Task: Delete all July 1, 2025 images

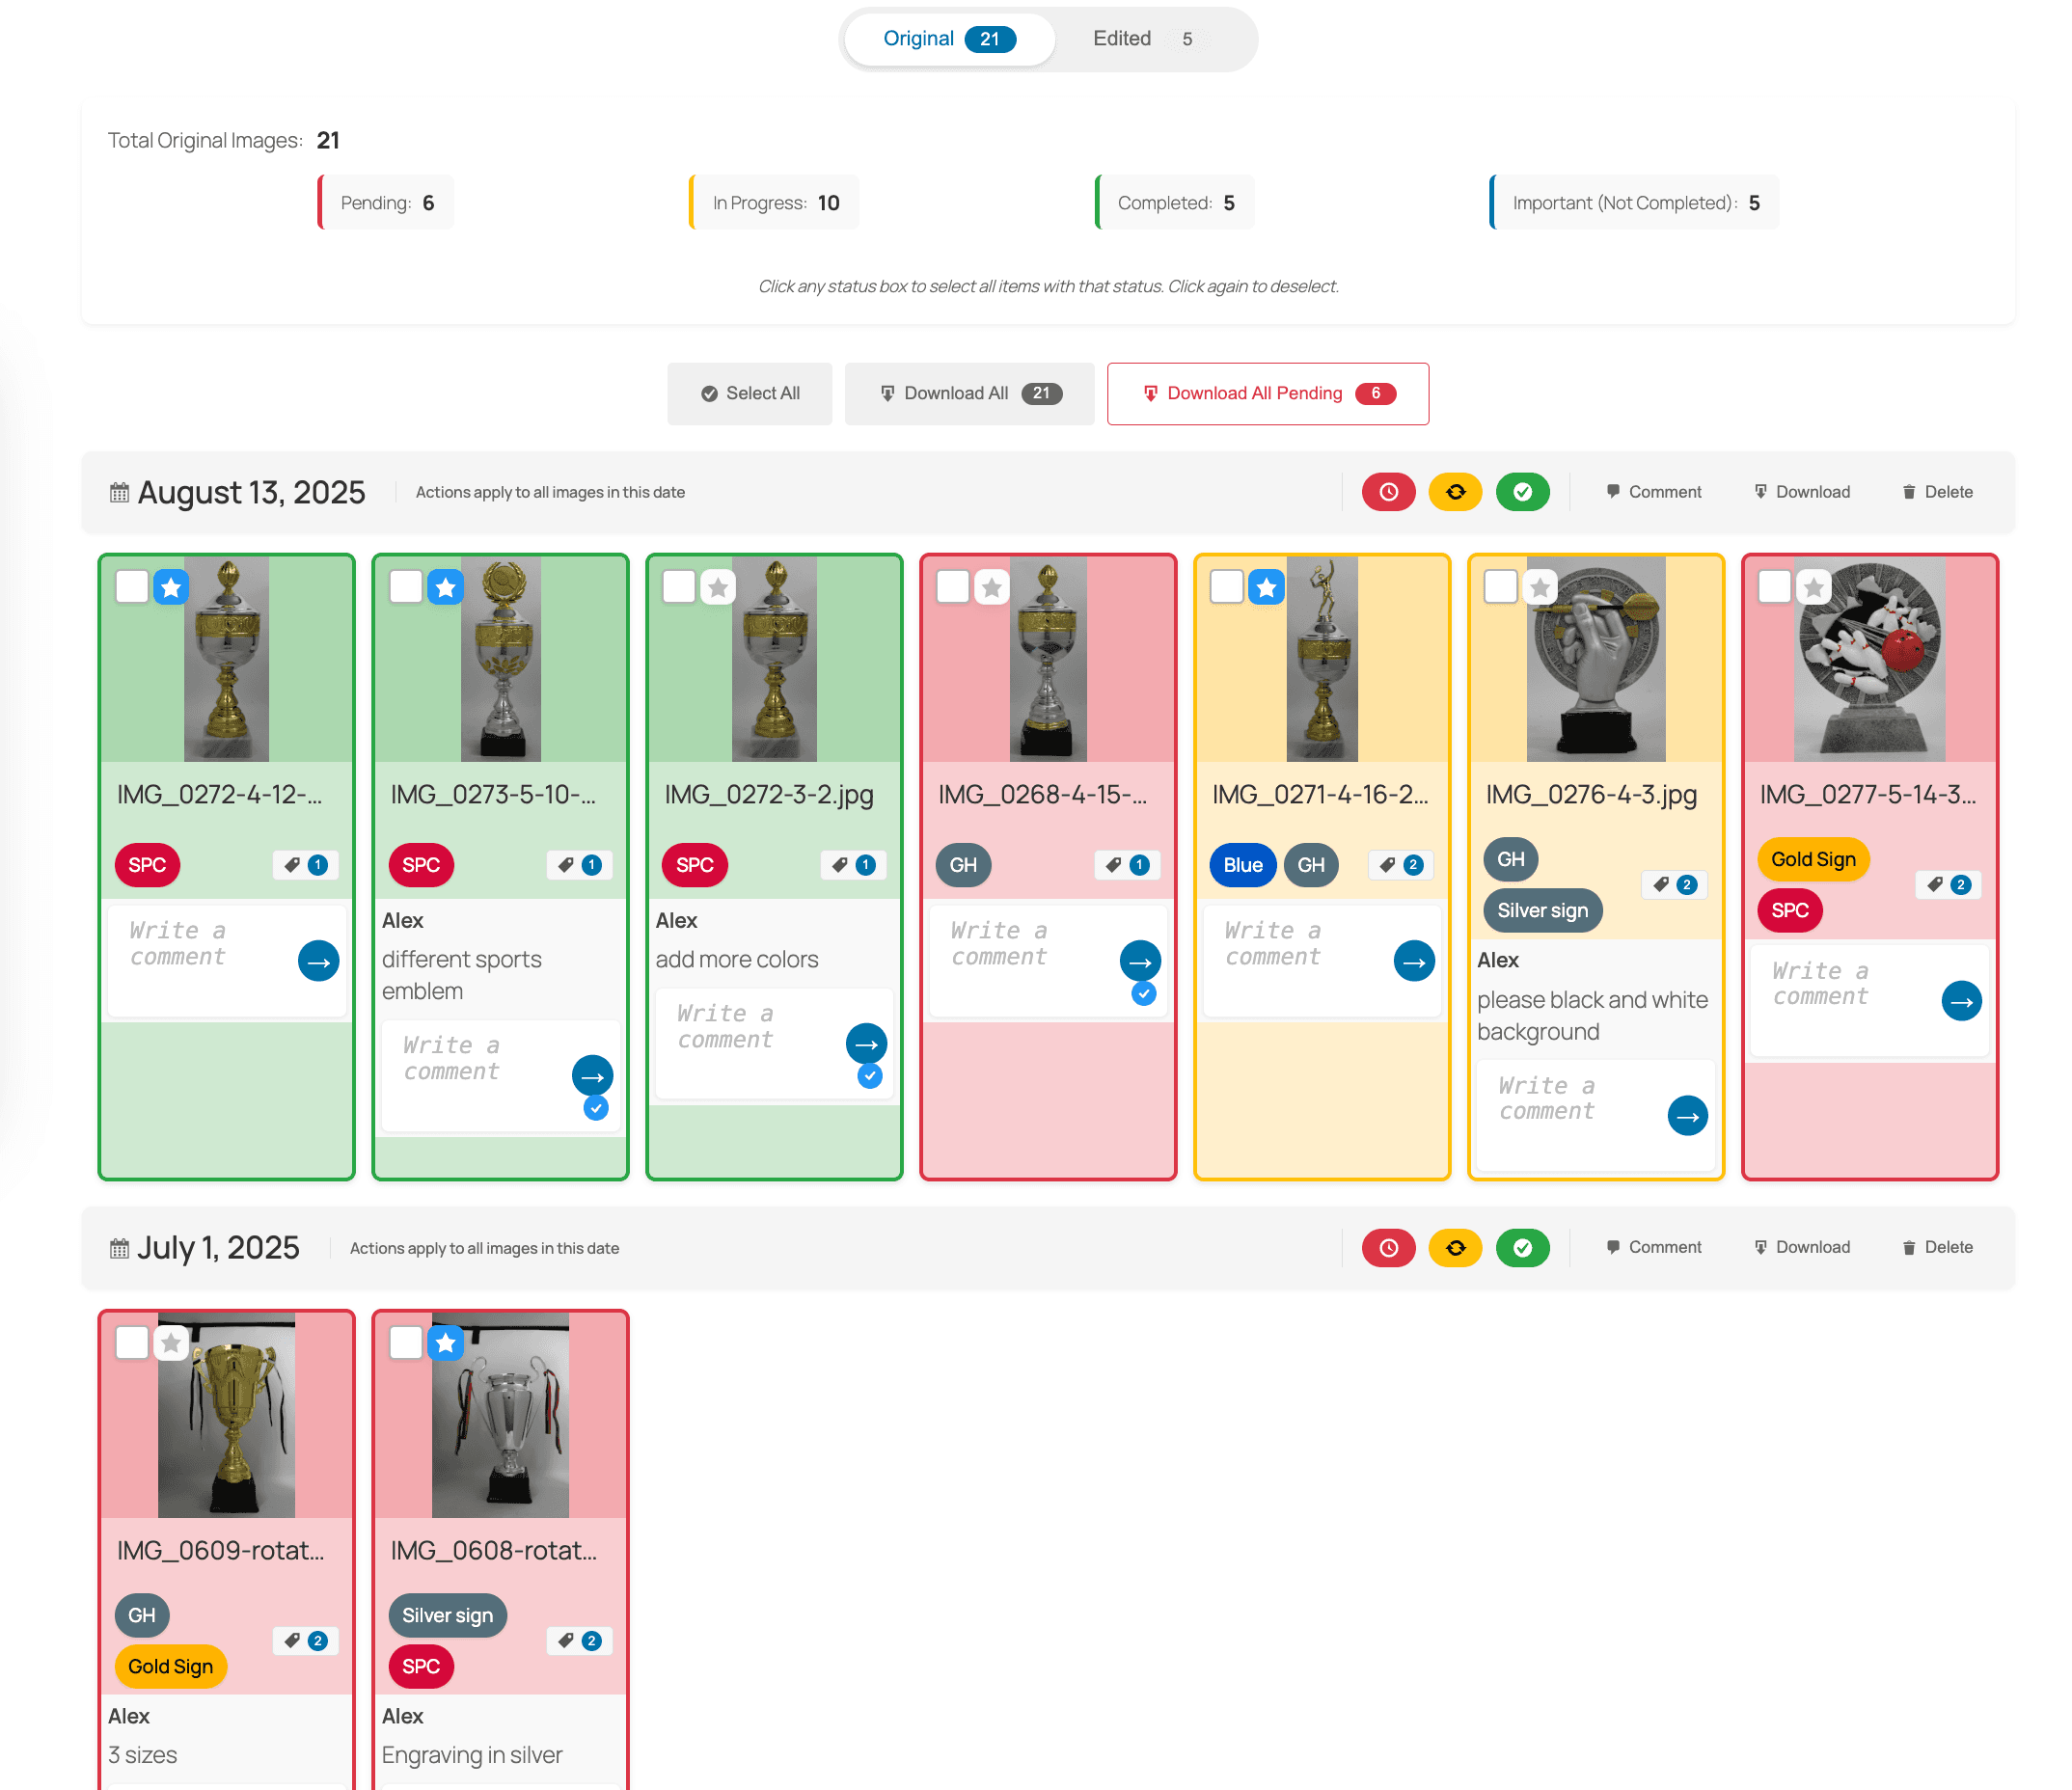Action: pyautogui.click(x=1937, y=1247)
